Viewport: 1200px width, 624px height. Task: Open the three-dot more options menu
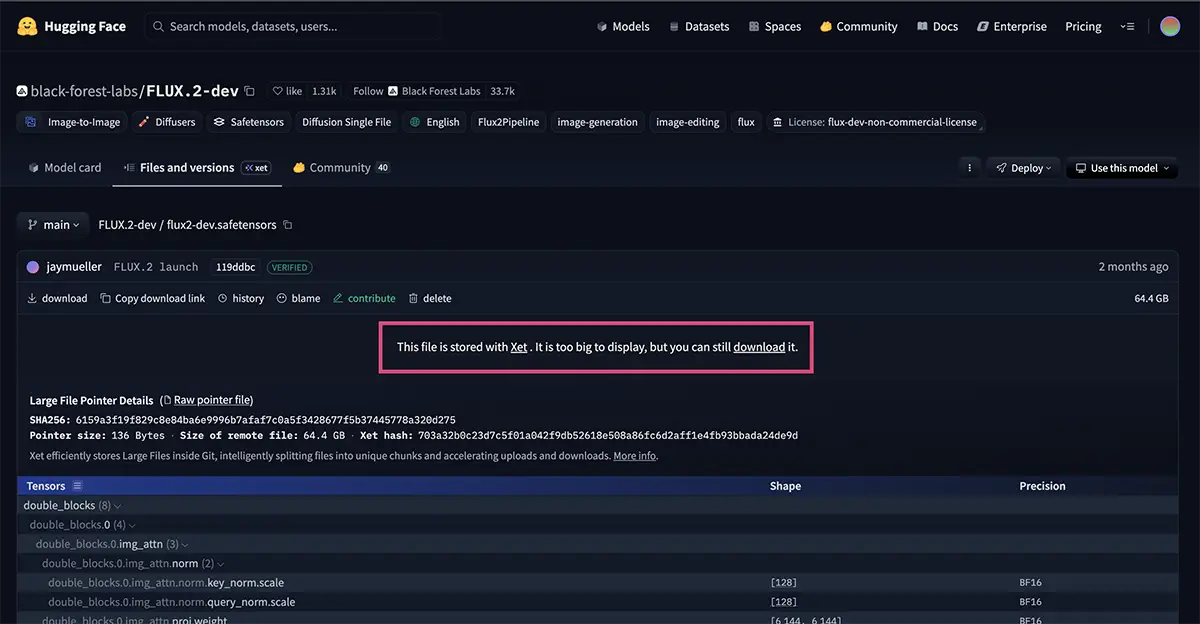pyautogui.click(x=969, y=168)
